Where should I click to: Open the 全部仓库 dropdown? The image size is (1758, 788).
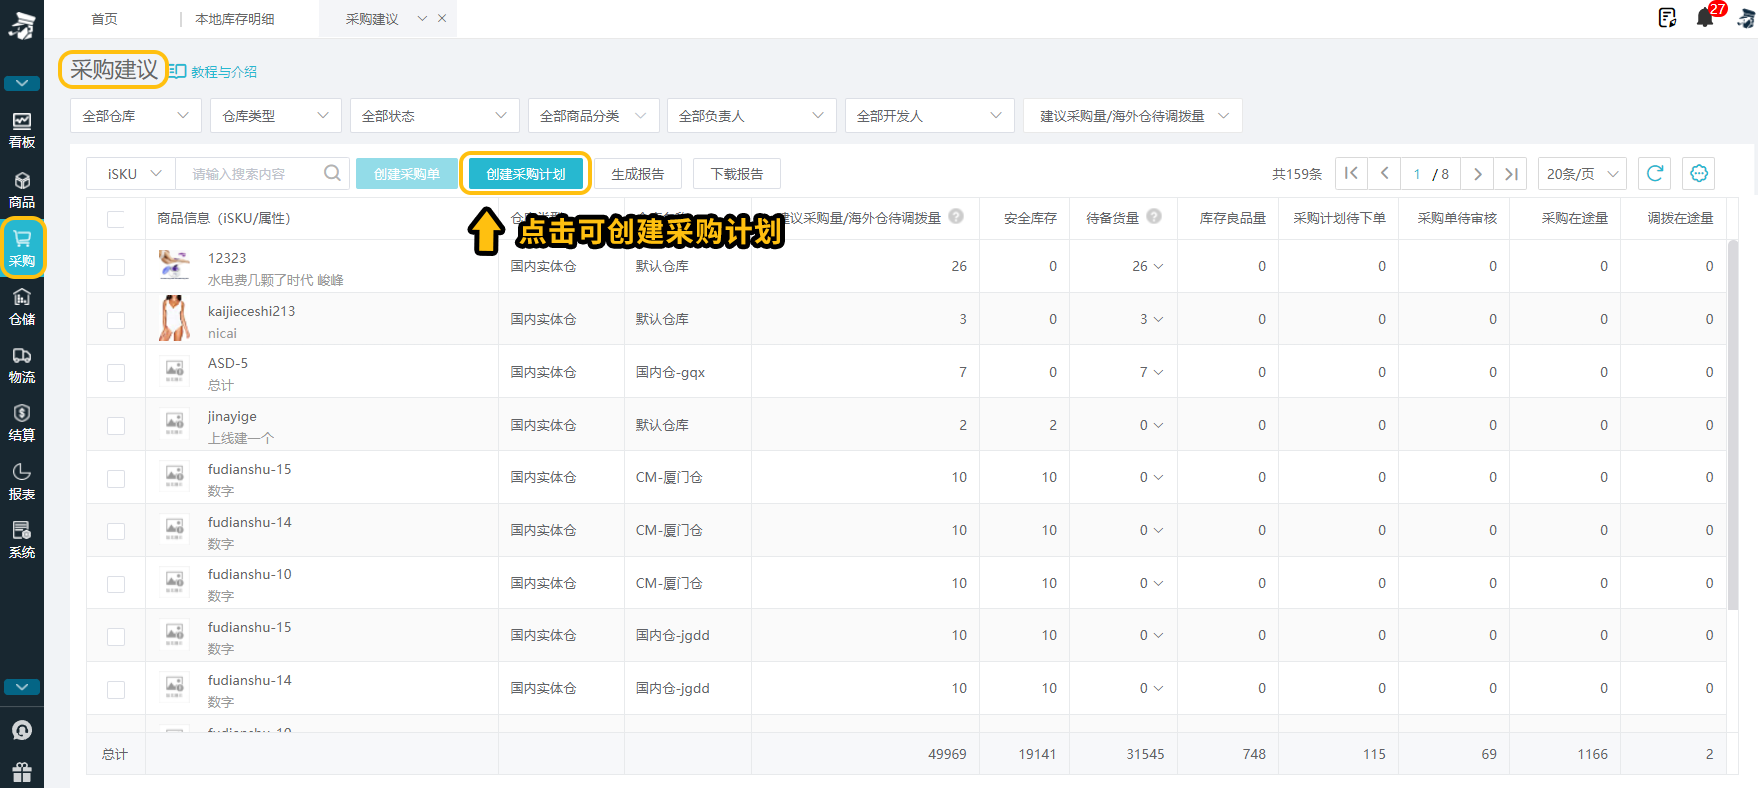click(136, 115)
